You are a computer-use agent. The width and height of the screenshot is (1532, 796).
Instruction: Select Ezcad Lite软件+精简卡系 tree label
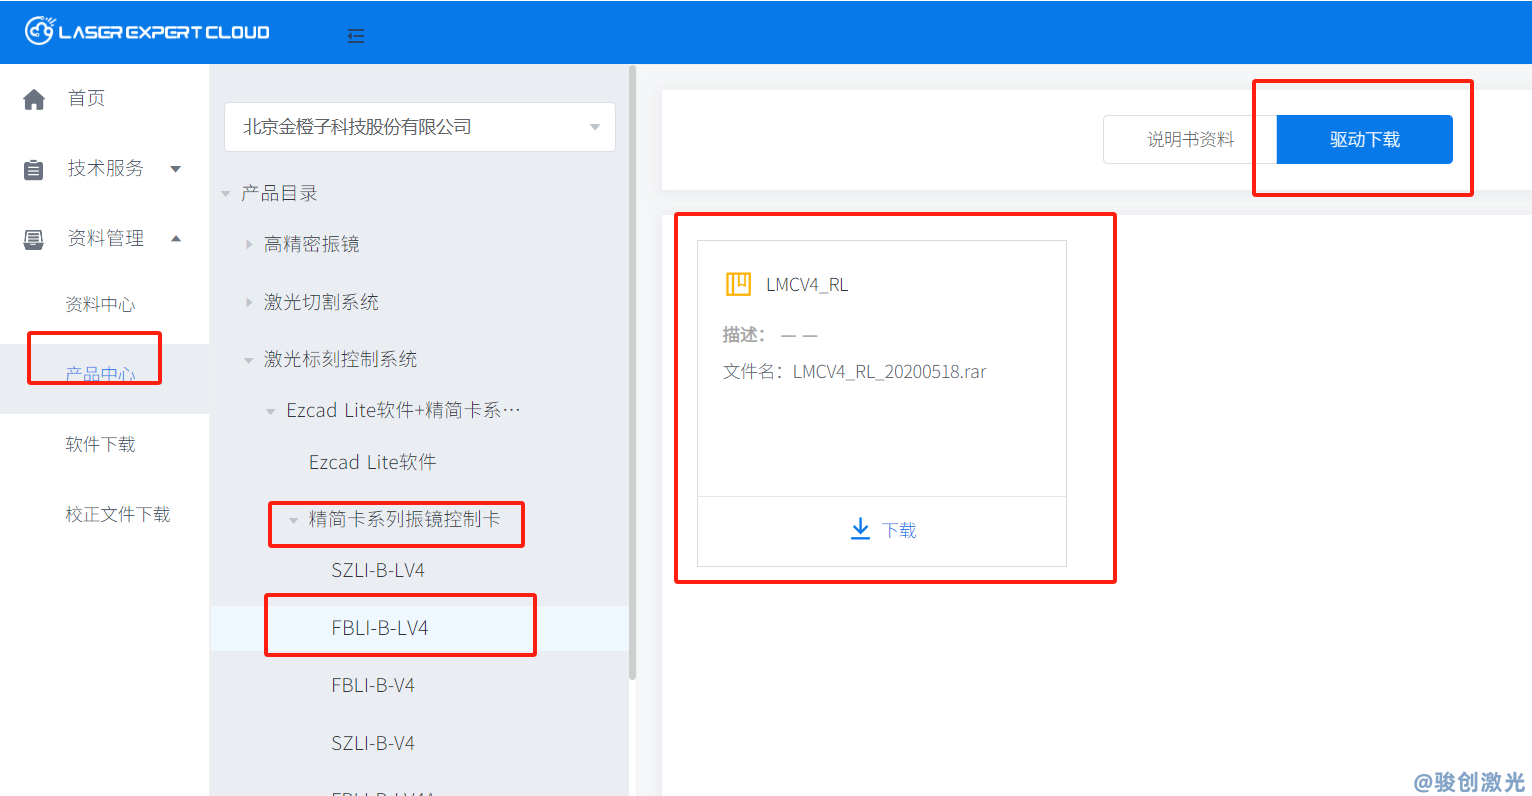(x=404, y=411)
